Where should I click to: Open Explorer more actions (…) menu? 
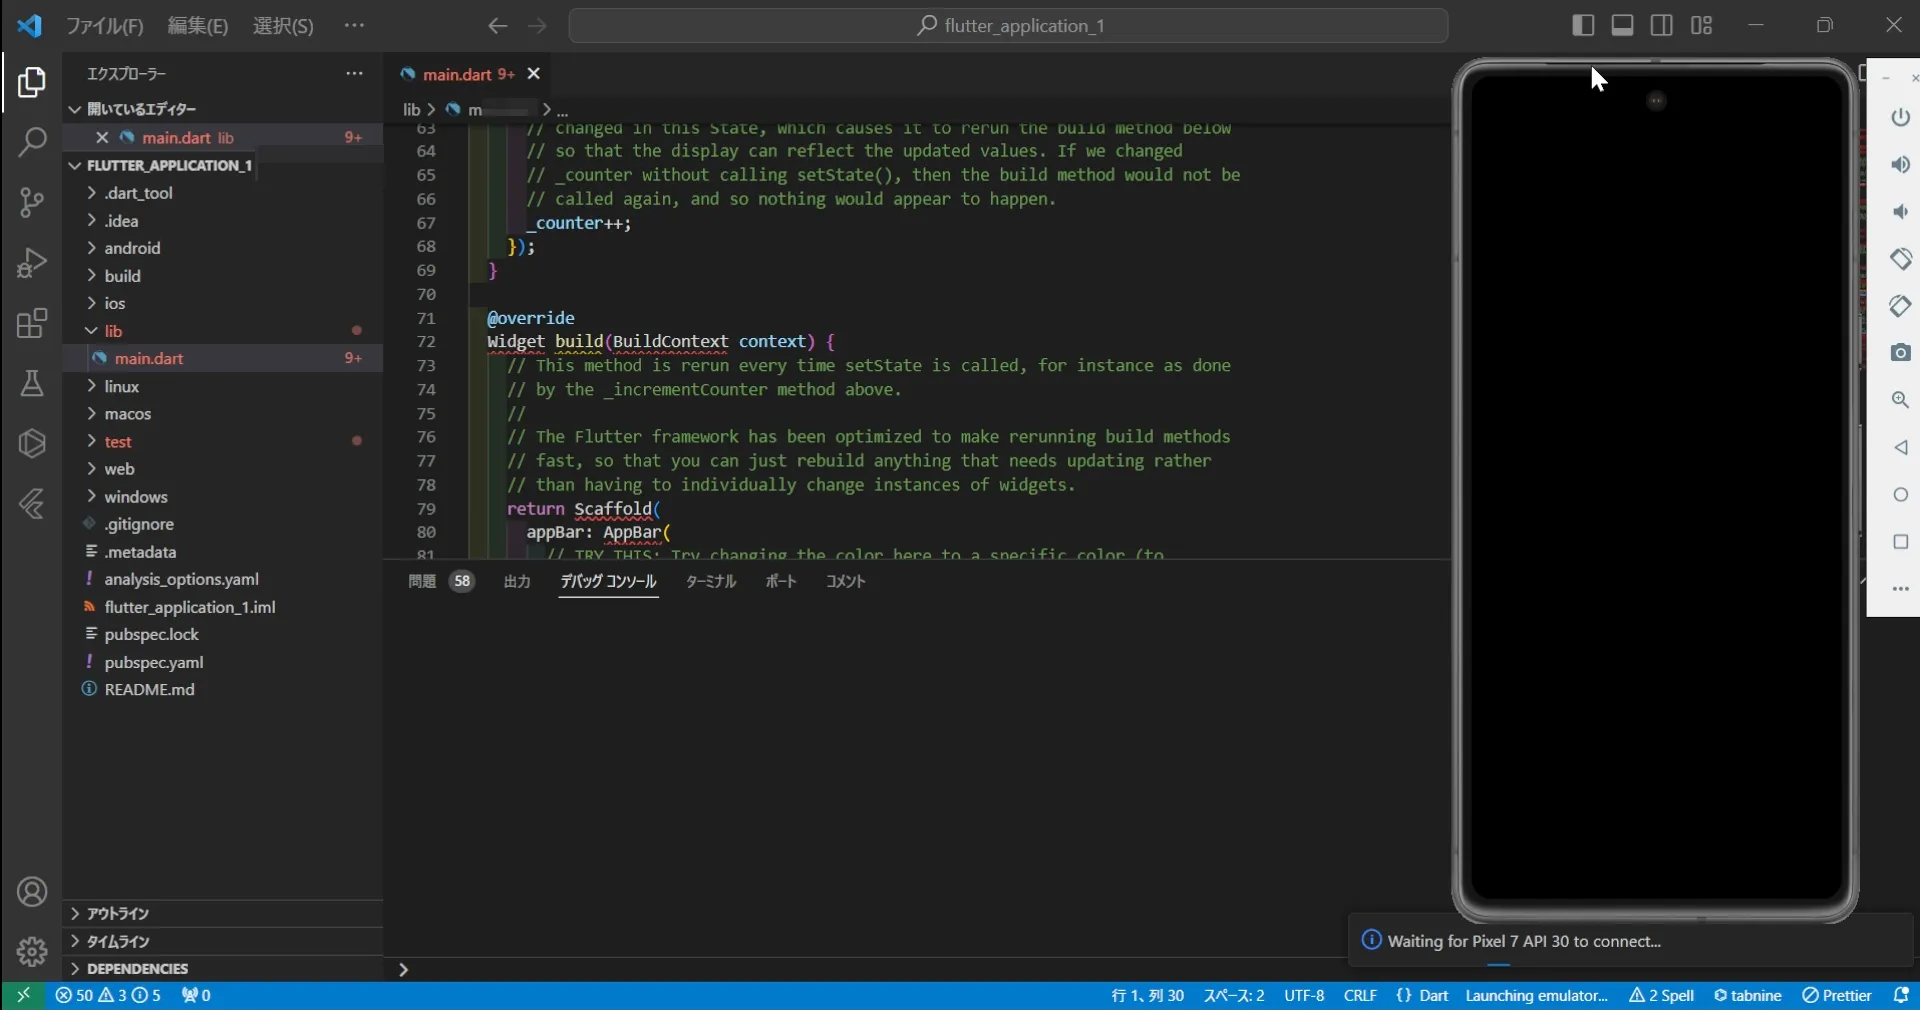click(354, 74)
